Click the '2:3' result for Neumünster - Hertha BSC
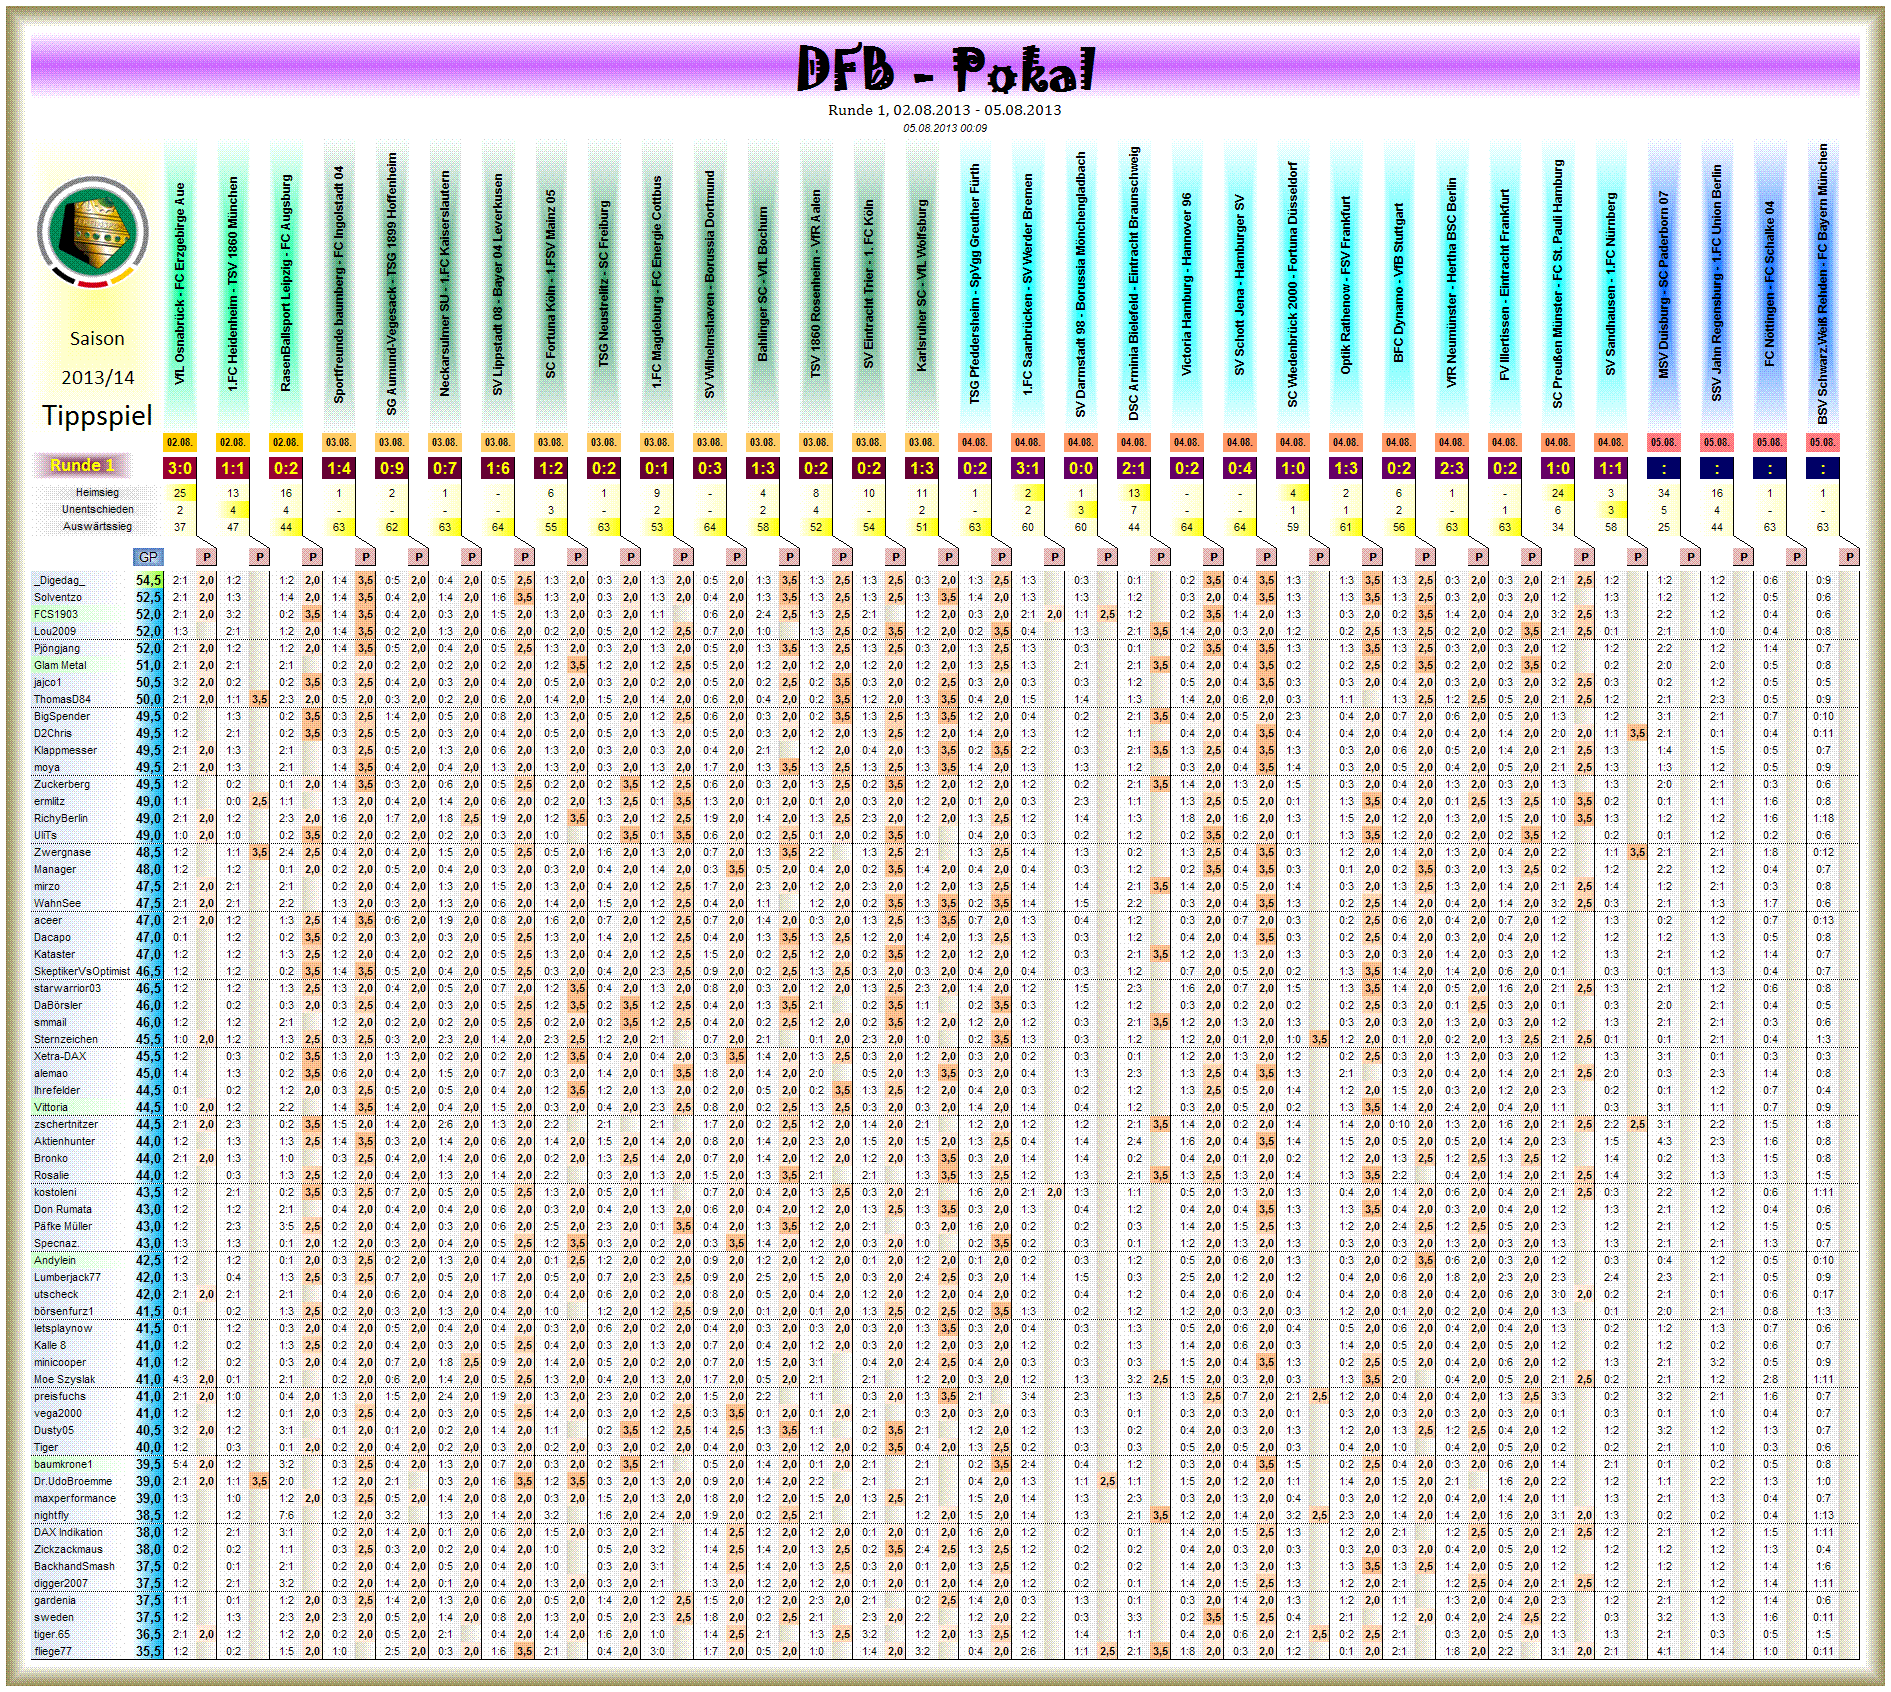The image size is (1891, 1692). pyautogui.click(x=1451, y=467)
